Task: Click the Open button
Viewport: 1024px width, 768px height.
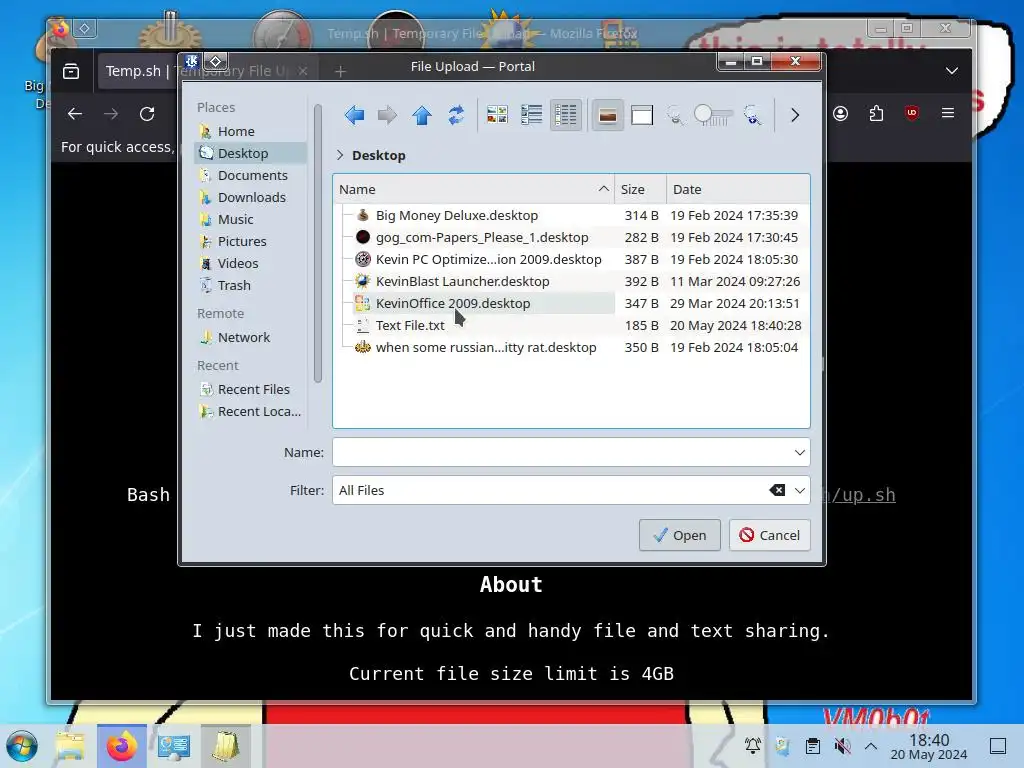Action: click(679, 536)
